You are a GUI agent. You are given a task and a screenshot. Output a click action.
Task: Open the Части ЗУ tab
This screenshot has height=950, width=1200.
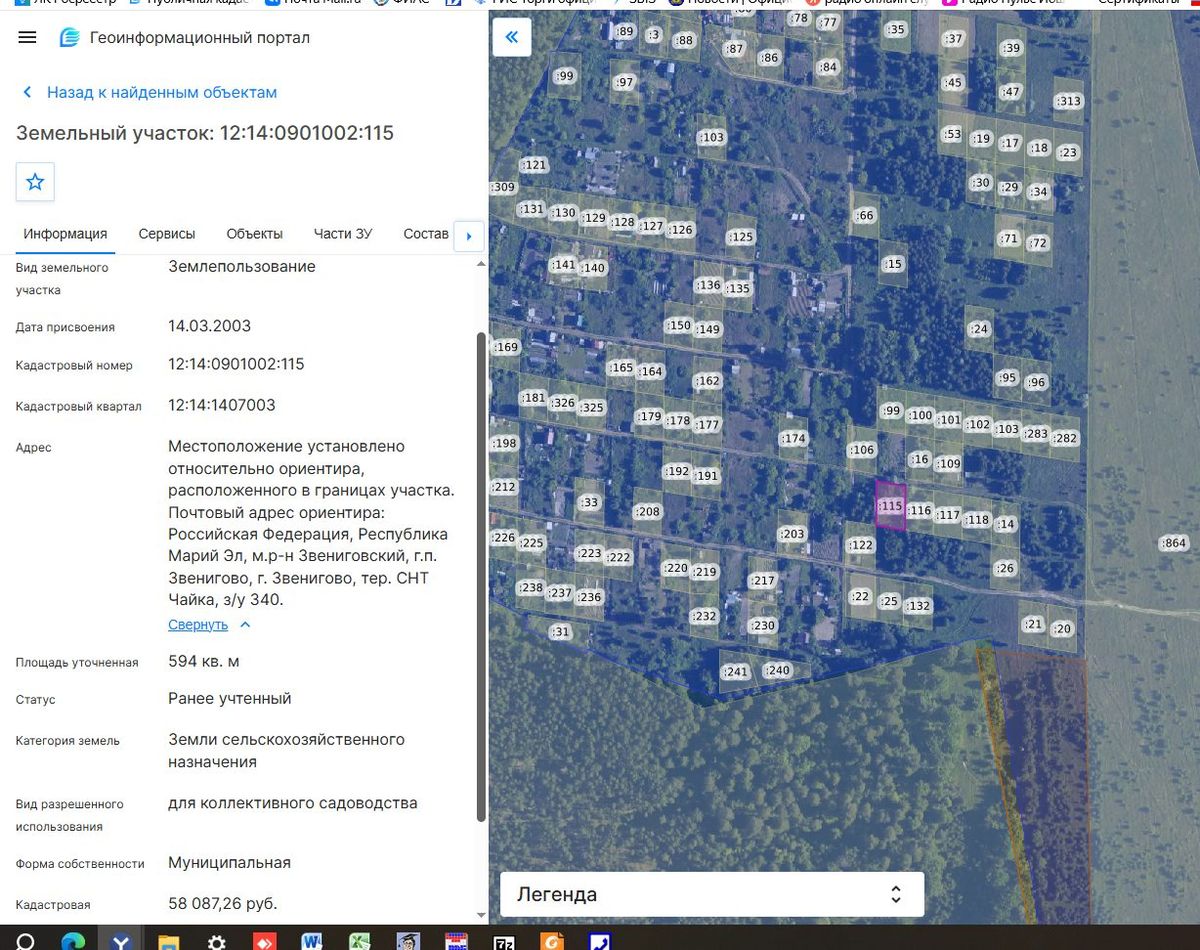pyautogui.click(x=343, y=233)
